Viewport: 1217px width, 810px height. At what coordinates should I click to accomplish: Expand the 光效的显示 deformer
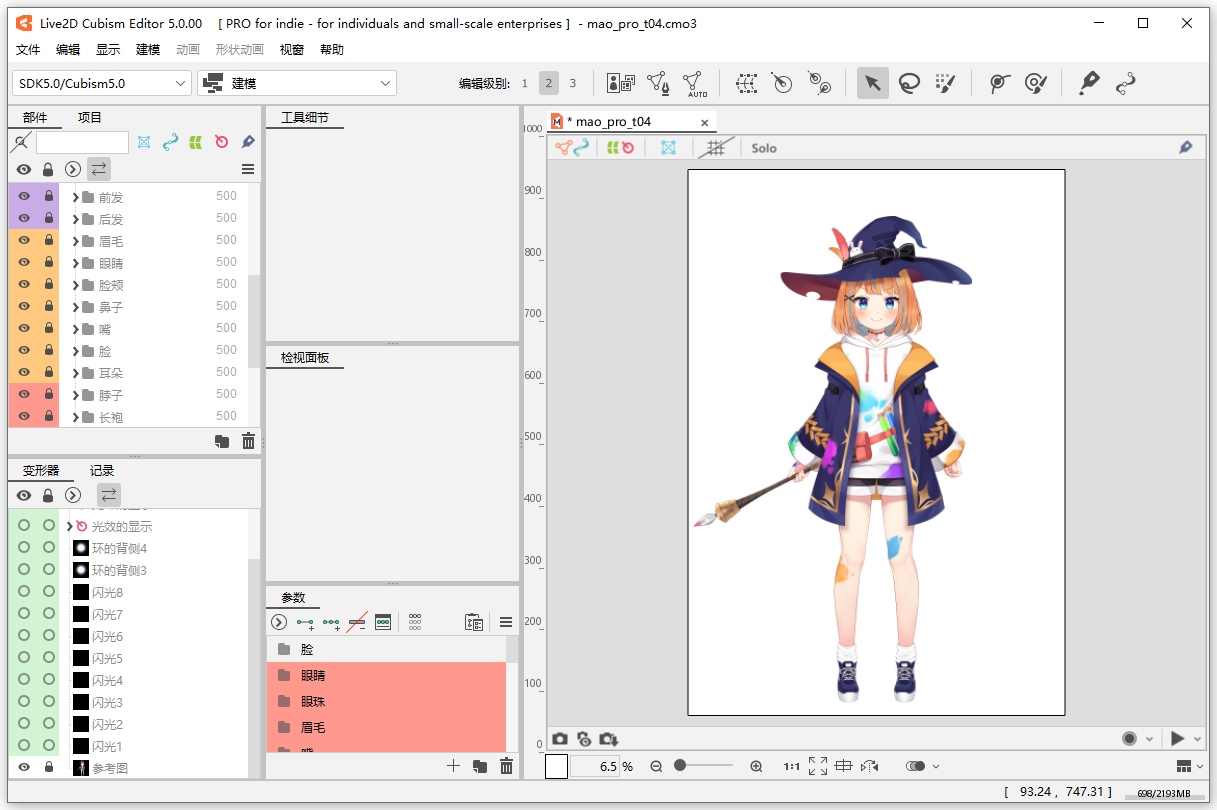69,526
